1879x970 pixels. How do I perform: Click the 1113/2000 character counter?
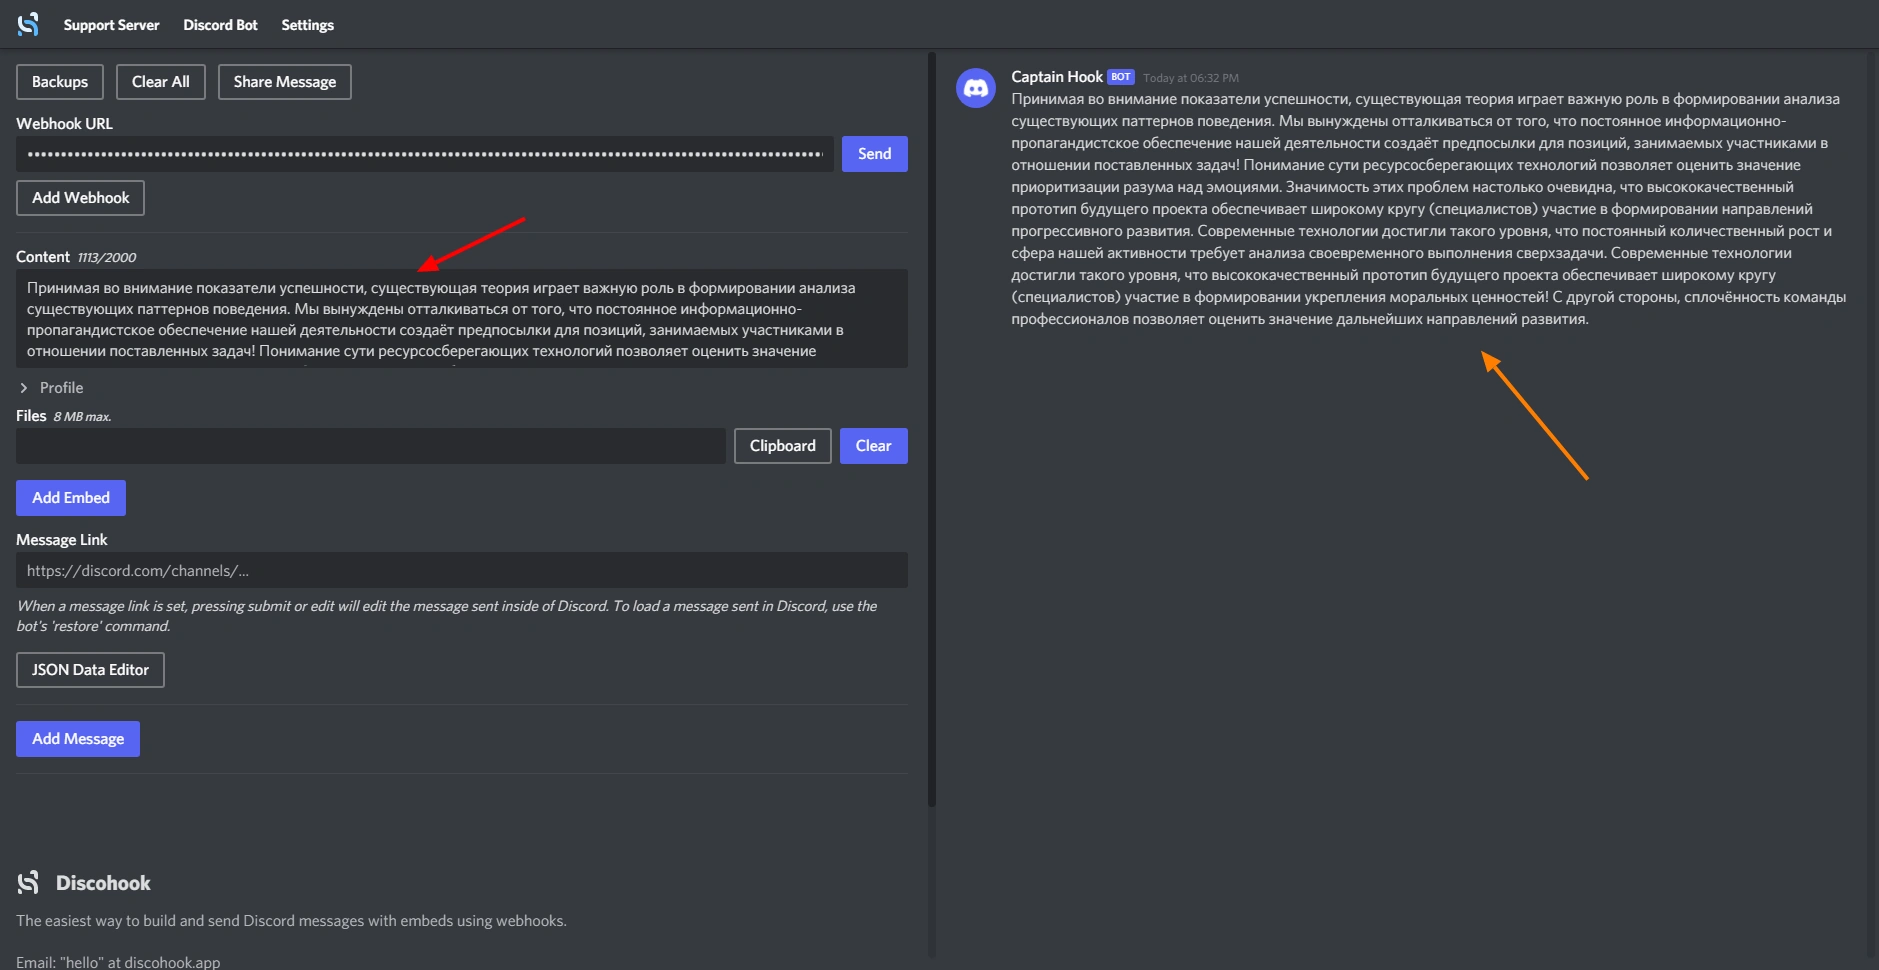tap(107, 258)
